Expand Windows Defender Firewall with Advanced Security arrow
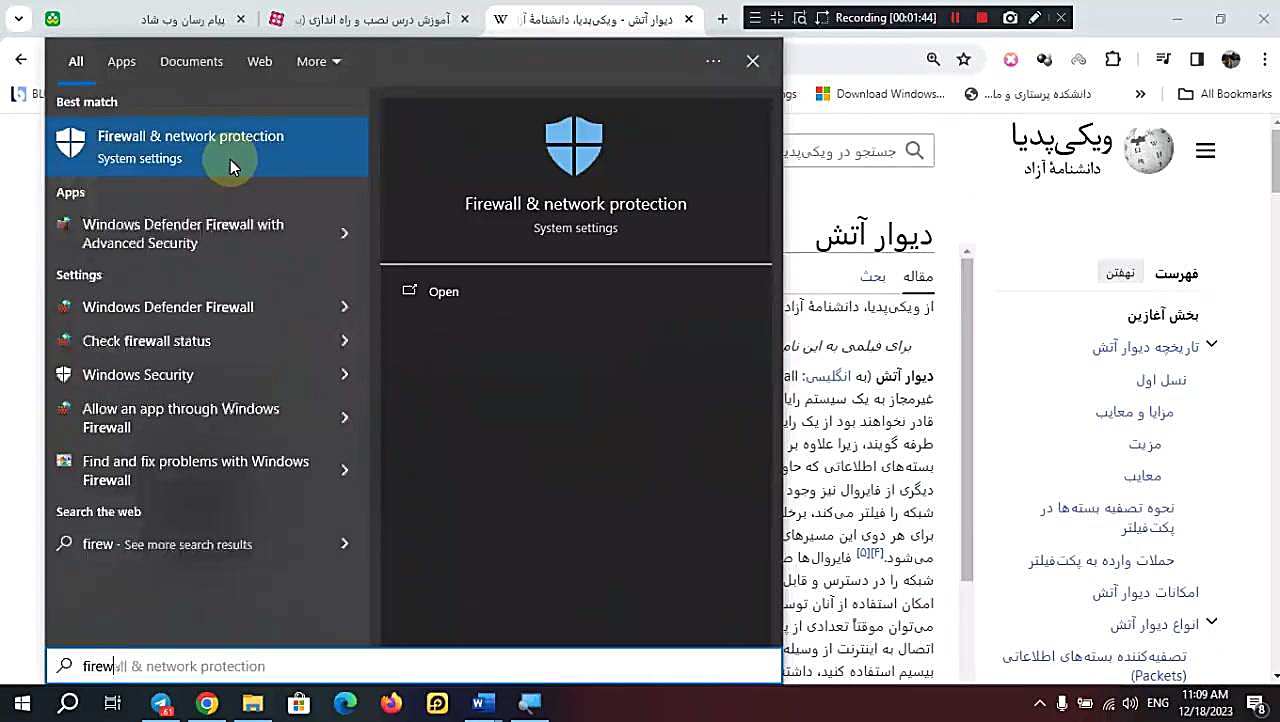Viewport: 1280px width, 722px height. tap(344, 233)
